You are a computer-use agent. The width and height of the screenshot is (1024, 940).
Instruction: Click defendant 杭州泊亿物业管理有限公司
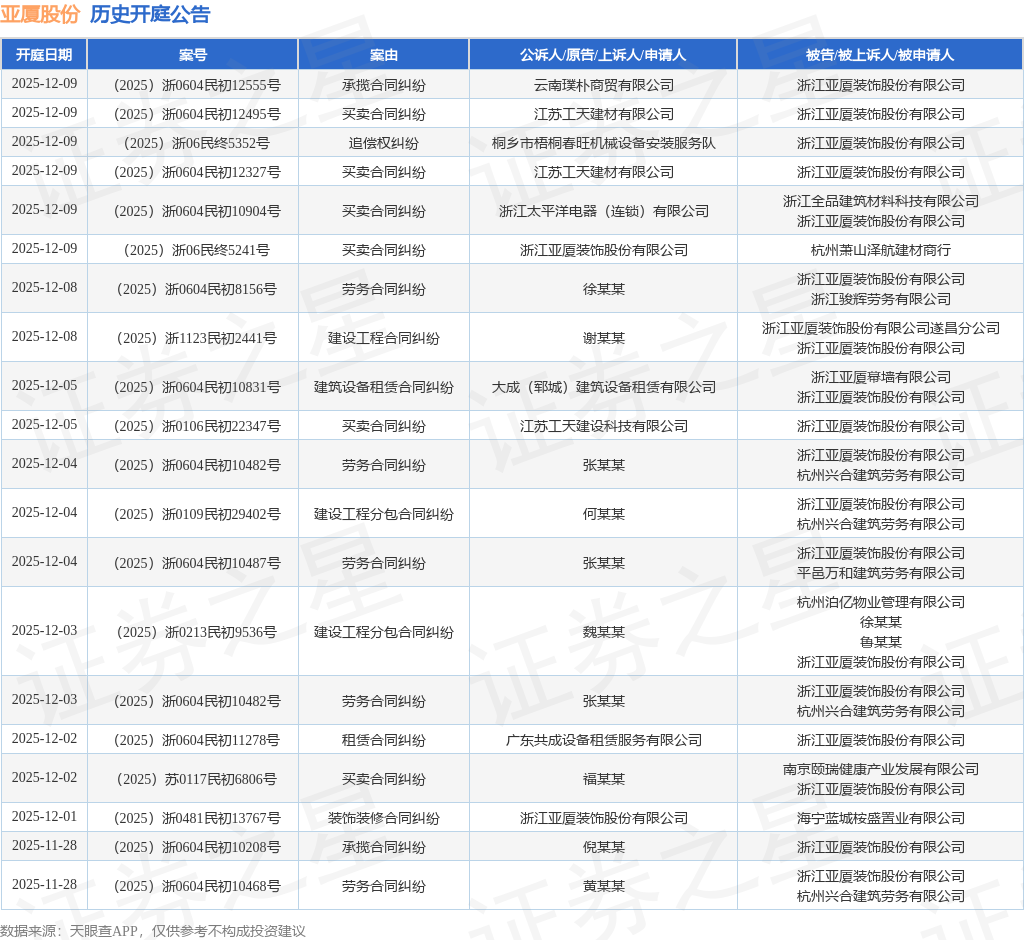pyautogui.click(x=880, y=602)
